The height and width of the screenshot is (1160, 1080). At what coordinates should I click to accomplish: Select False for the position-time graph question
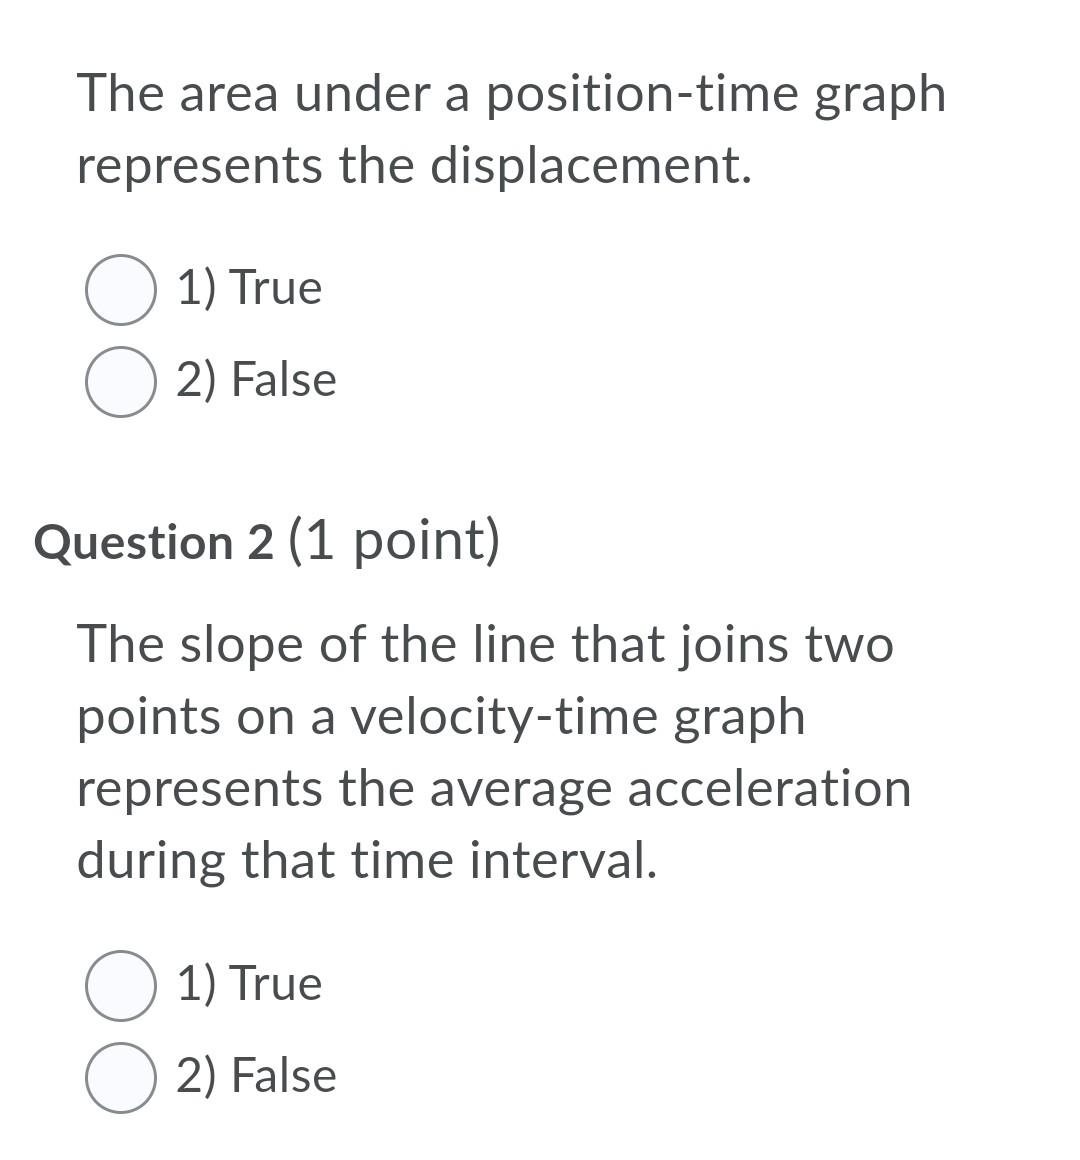pos(120,381)
